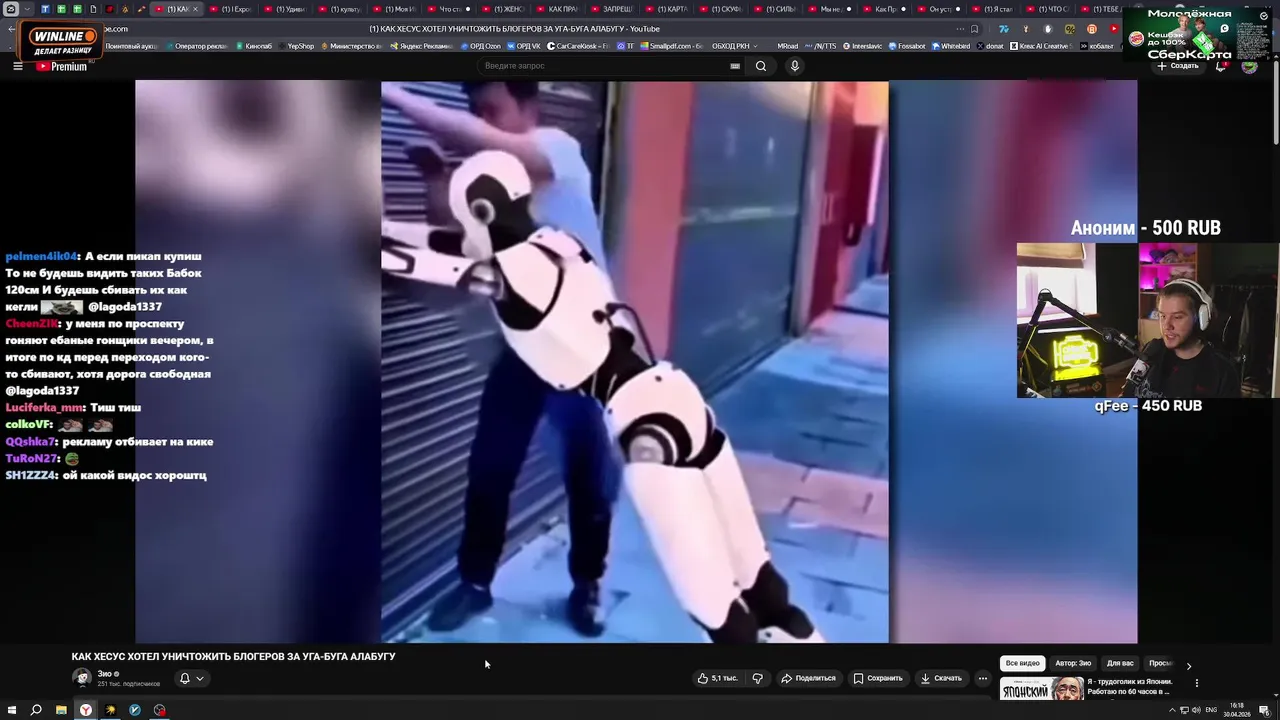The height and width of the screenshot is (720, 1280).
Task: Select the Автор: Зио chip
Action: coord(1073,663)
